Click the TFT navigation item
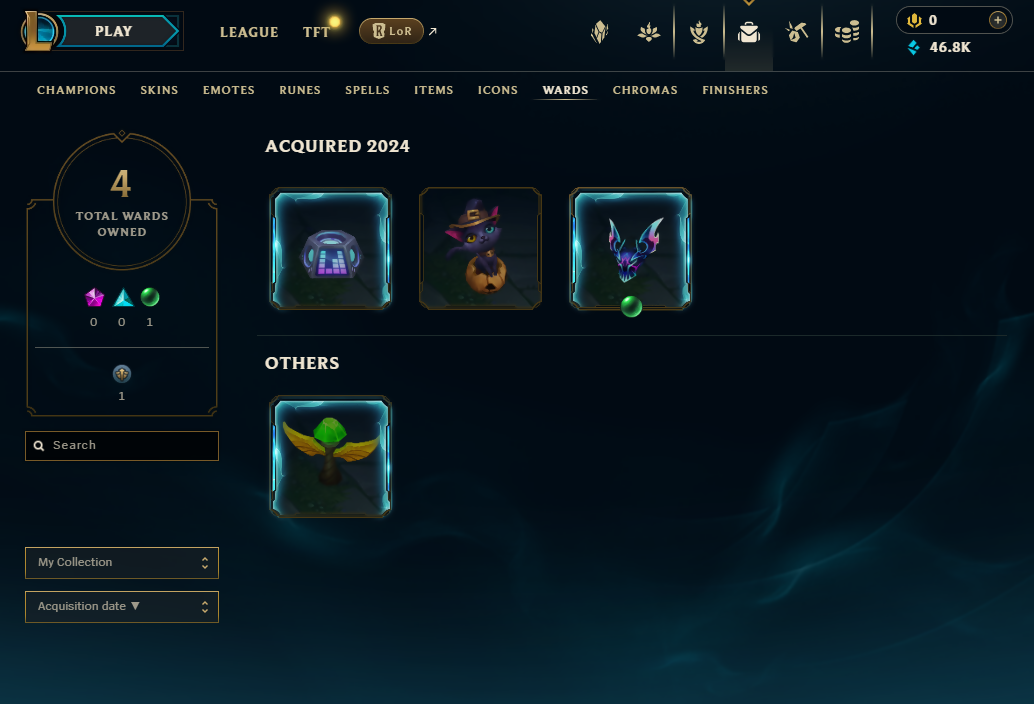The width and height of the screenshot is (1034, 704). pyautogui.click(x=316, y=32)
